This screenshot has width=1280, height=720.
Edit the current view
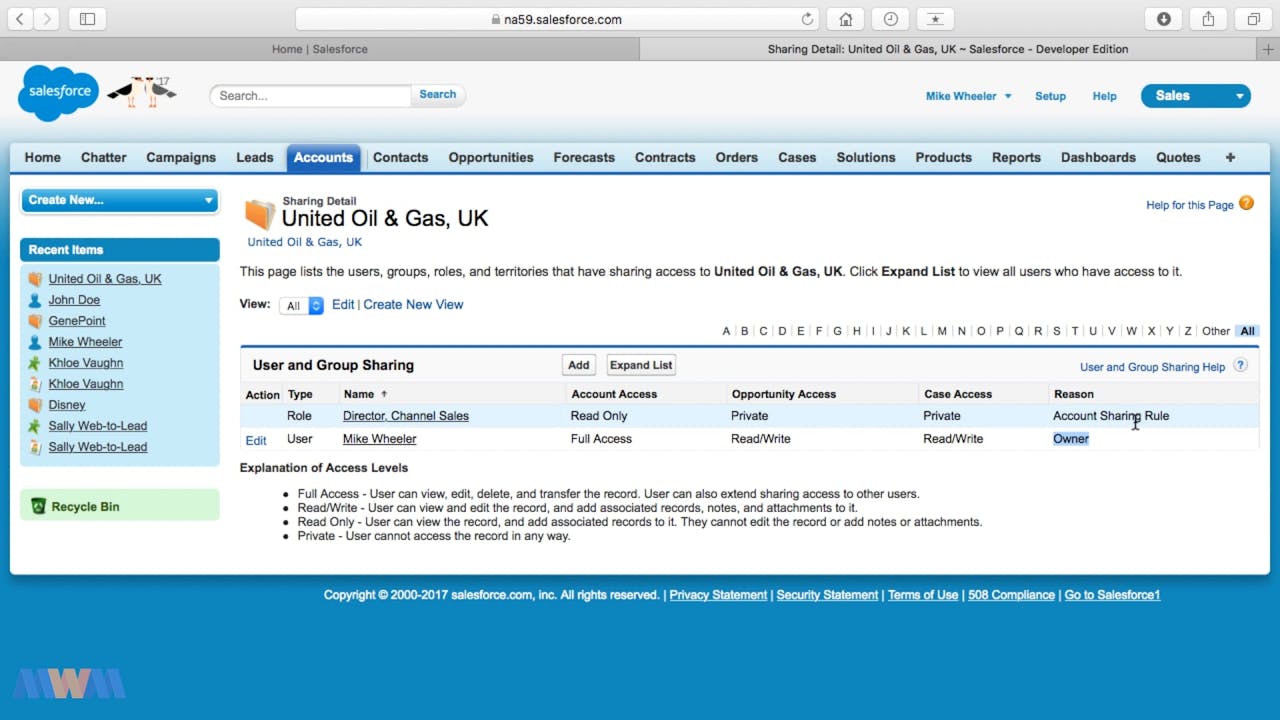(343, 305)
